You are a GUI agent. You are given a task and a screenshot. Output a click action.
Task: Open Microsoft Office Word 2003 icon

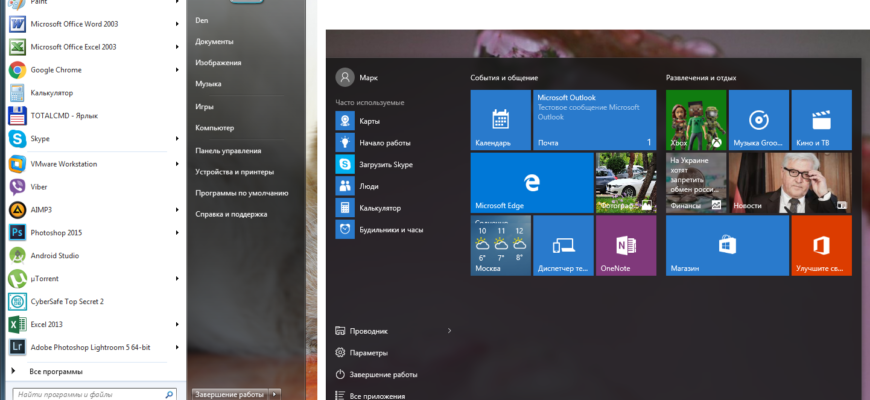17,24
